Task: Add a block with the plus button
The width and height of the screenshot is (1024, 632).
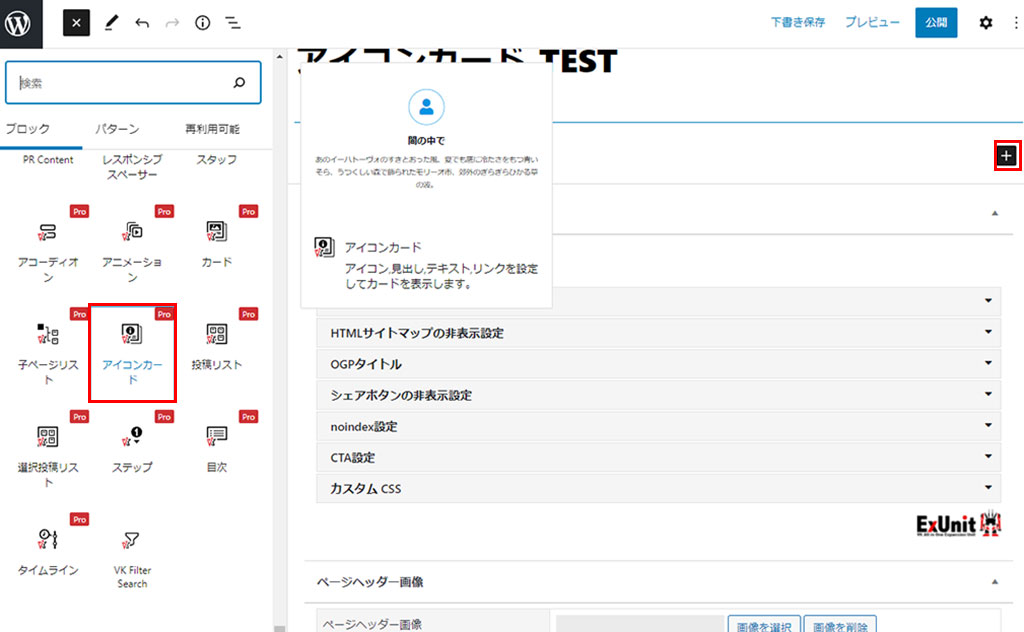Action: [x=1006, y=155]
